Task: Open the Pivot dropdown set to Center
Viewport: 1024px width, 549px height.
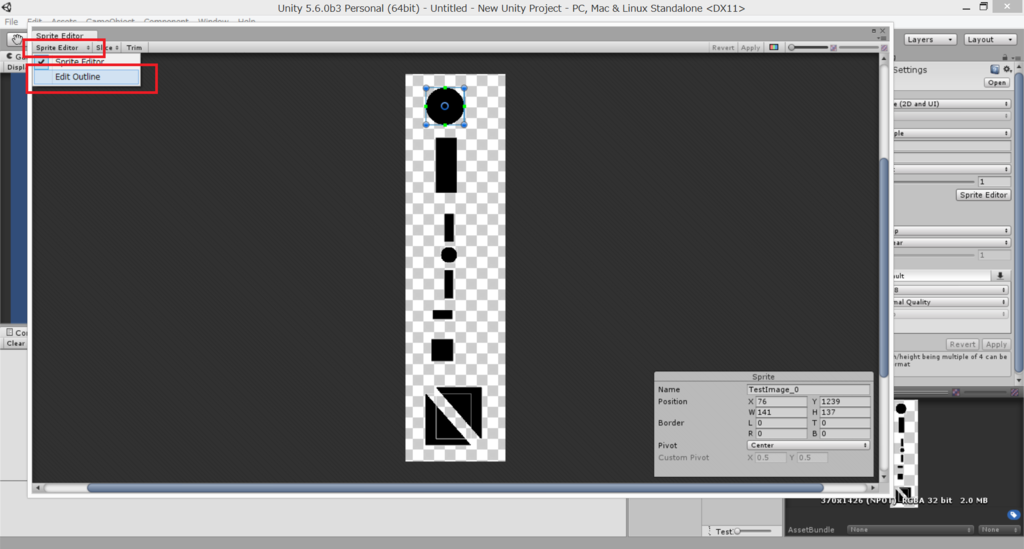Action: tap(808, 445)
